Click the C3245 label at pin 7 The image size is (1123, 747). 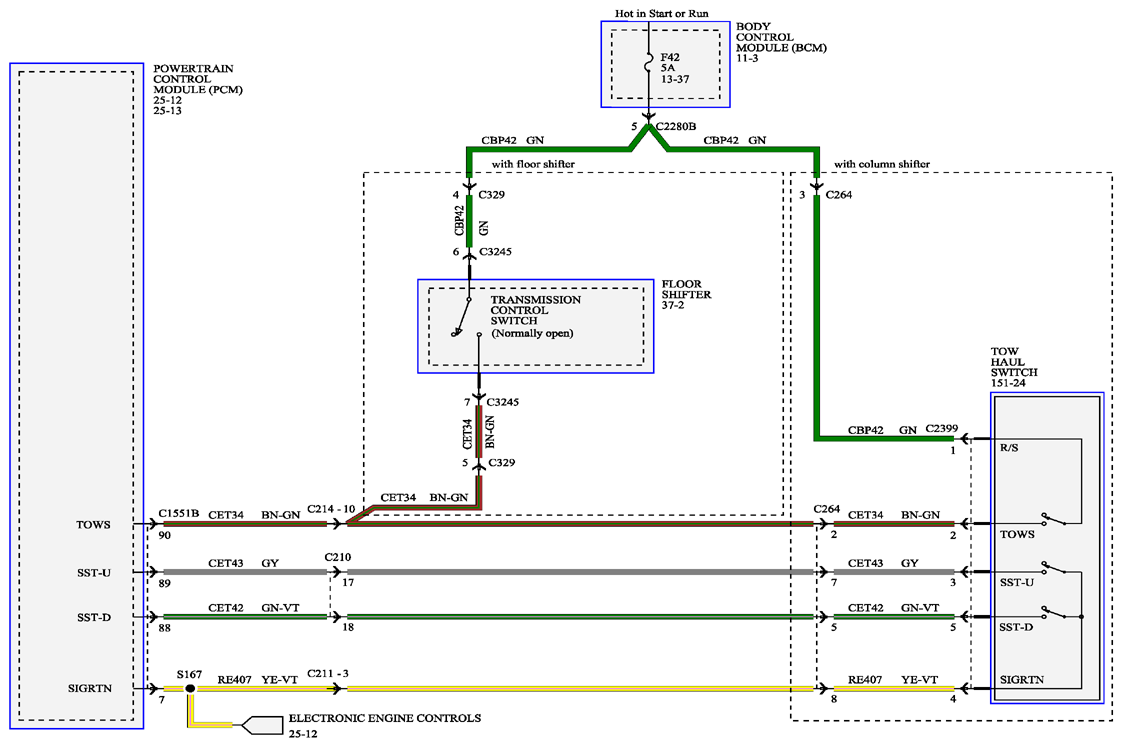503,403
